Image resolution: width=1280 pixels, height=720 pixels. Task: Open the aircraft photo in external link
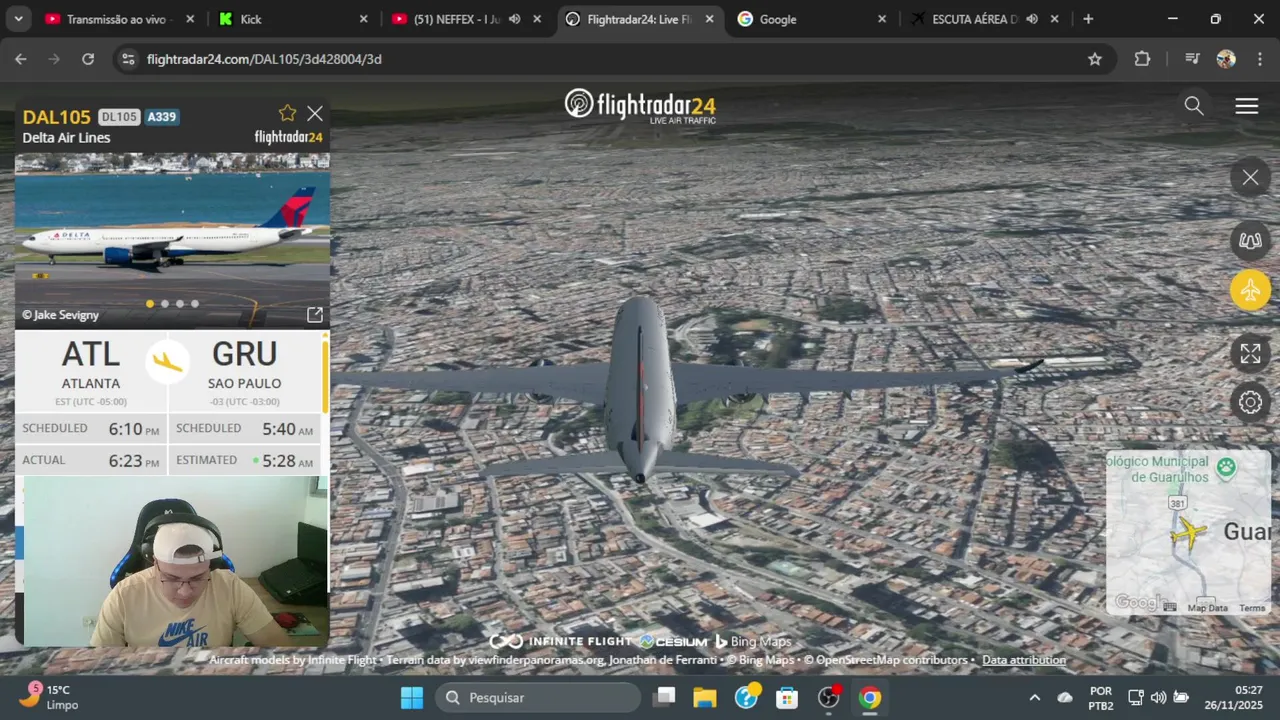pos(314,315)
